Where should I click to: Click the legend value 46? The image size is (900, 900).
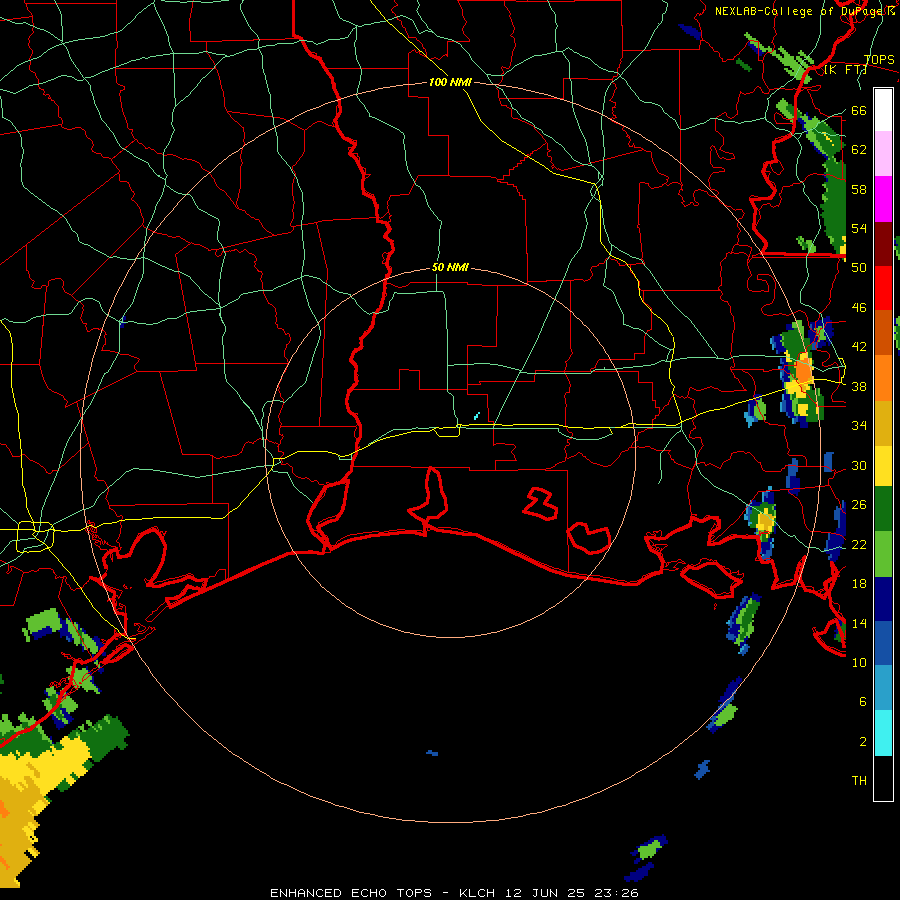tap(859, 308)
